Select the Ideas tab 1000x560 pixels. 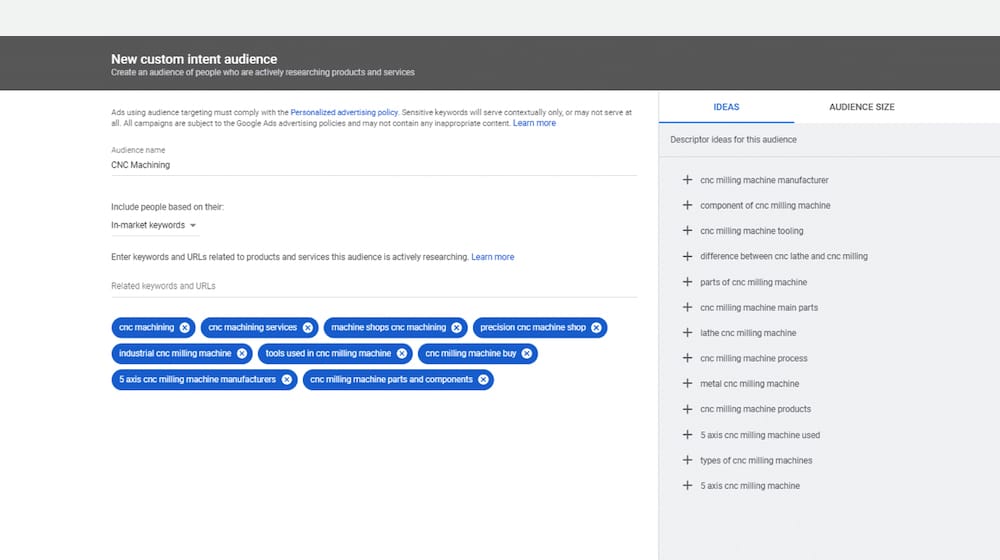[x=726, y=107]
